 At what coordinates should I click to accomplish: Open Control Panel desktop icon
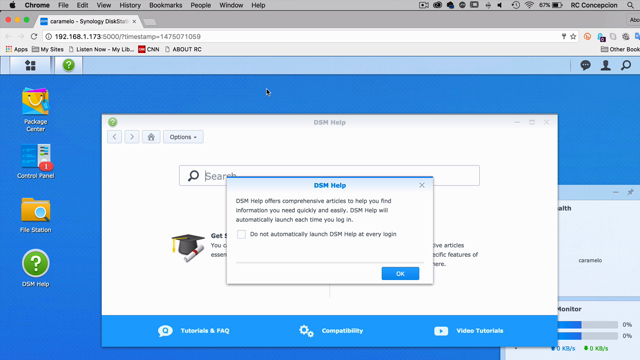(36, 161)
